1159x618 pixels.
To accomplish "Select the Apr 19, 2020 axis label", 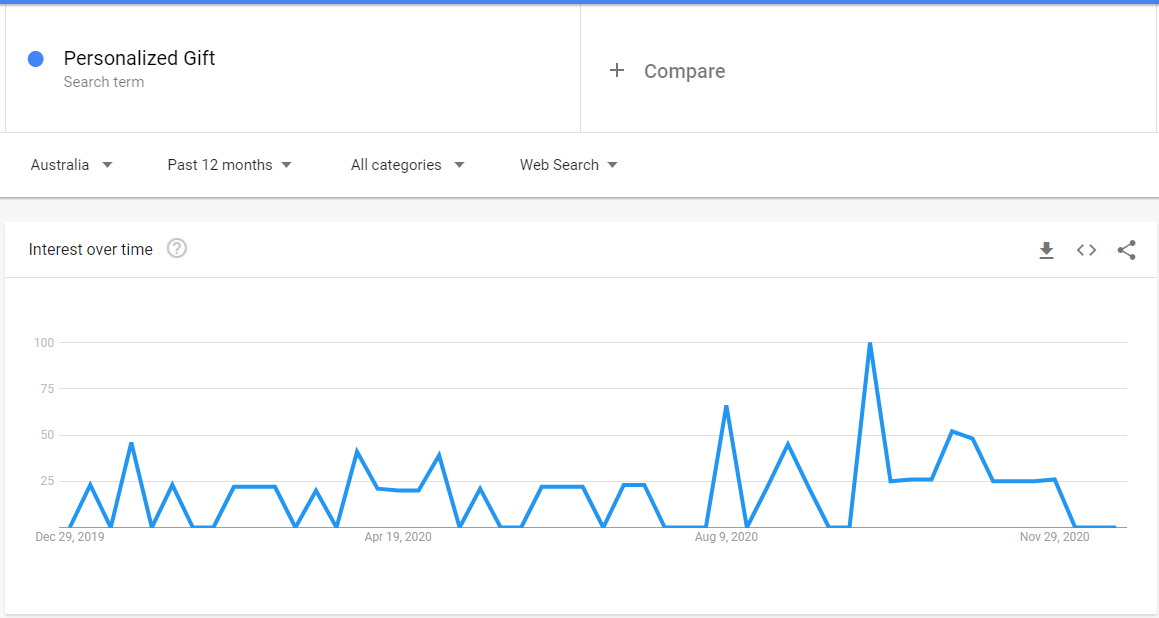I will pyautogui.click(x=398, y=537).
